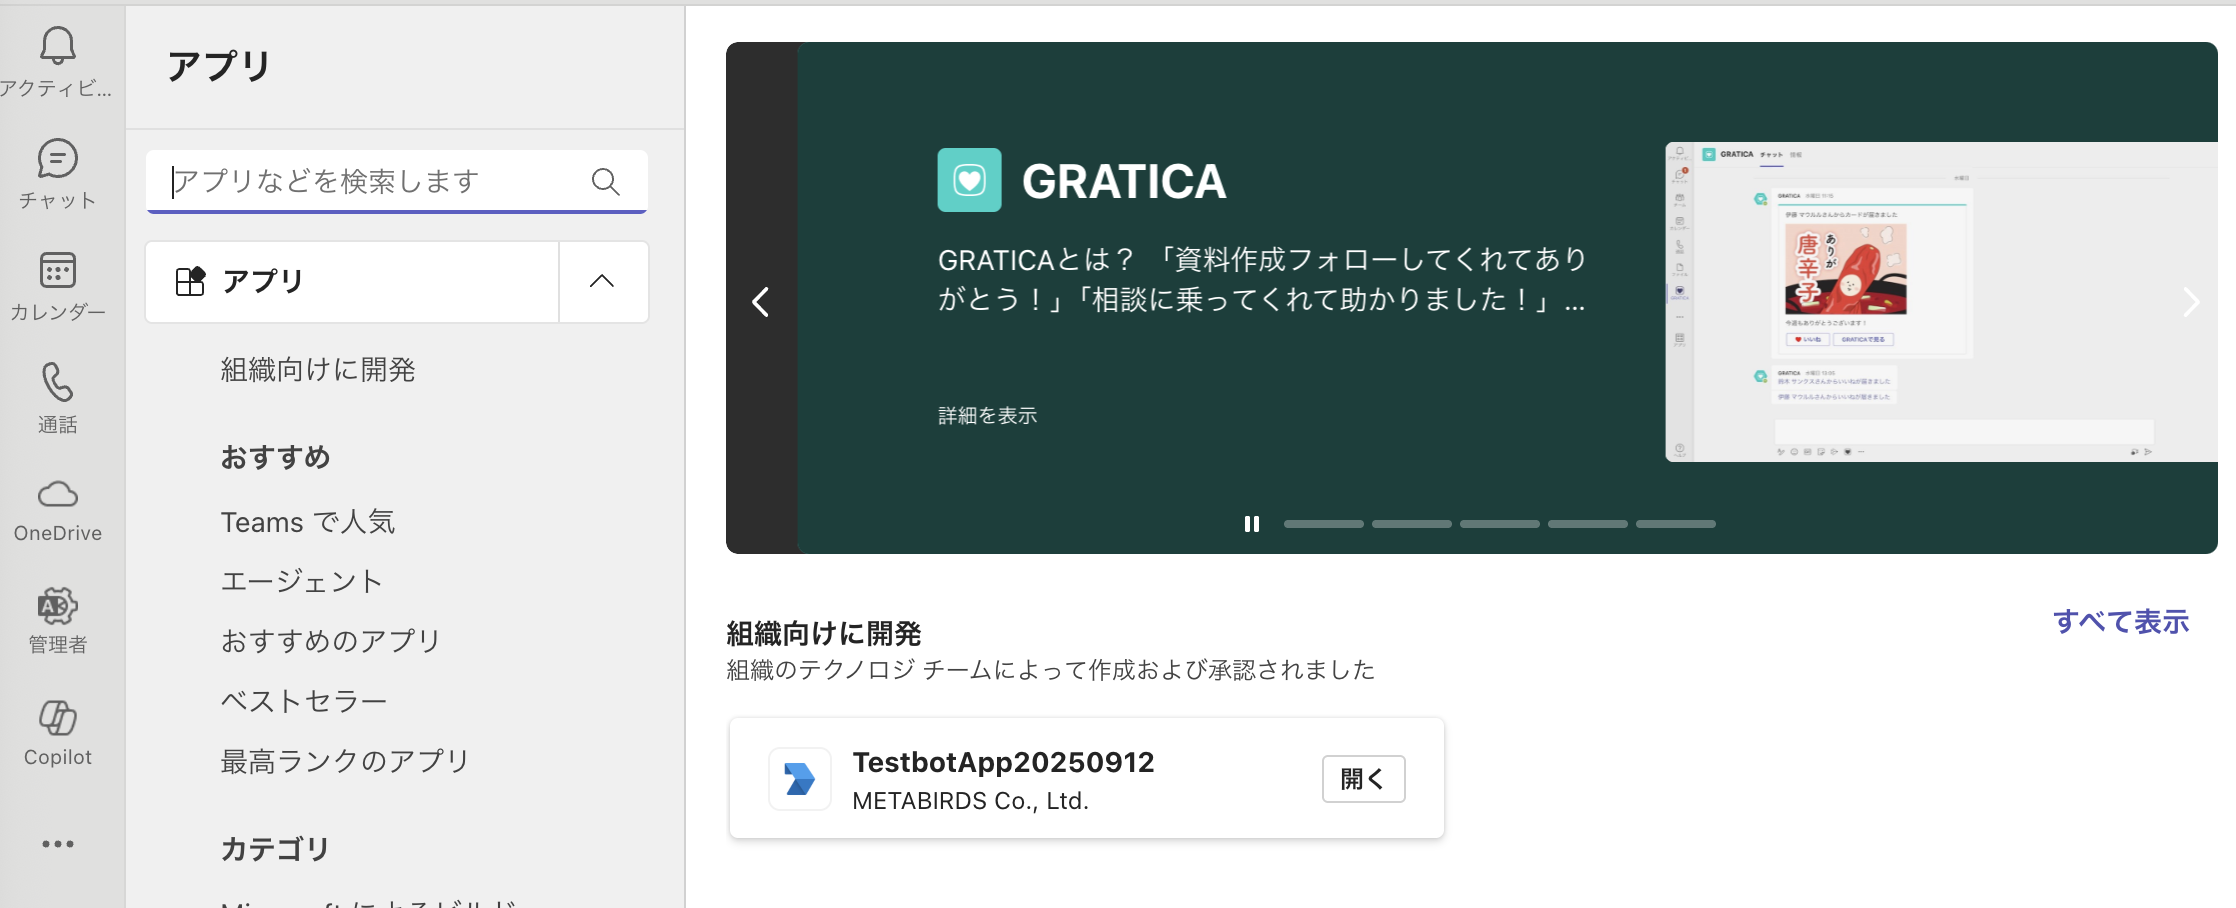Select 組織向けに開発 in left menu
The width and height of the screenshot is (2236, 908).
pyautogui.click(x=318, y=370)
